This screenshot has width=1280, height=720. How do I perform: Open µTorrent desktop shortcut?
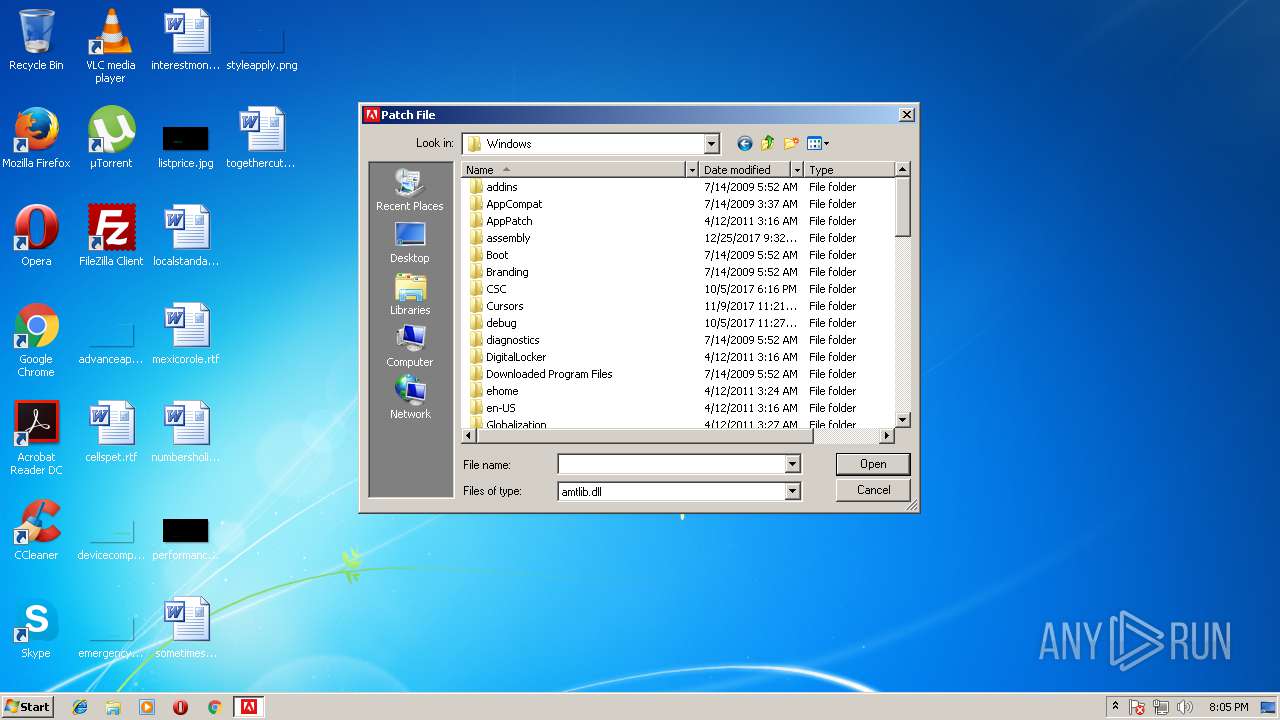tap(111, 138)
